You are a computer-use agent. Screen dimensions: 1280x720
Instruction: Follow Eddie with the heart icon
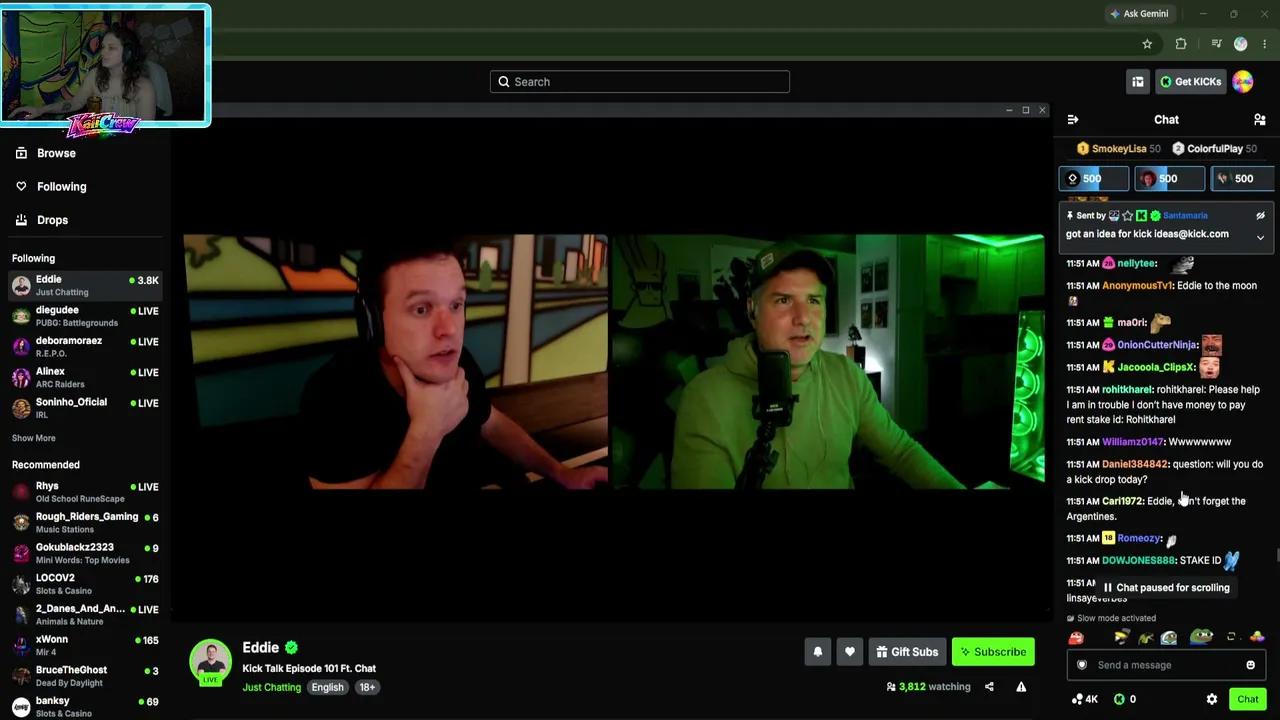click(850, 652)
